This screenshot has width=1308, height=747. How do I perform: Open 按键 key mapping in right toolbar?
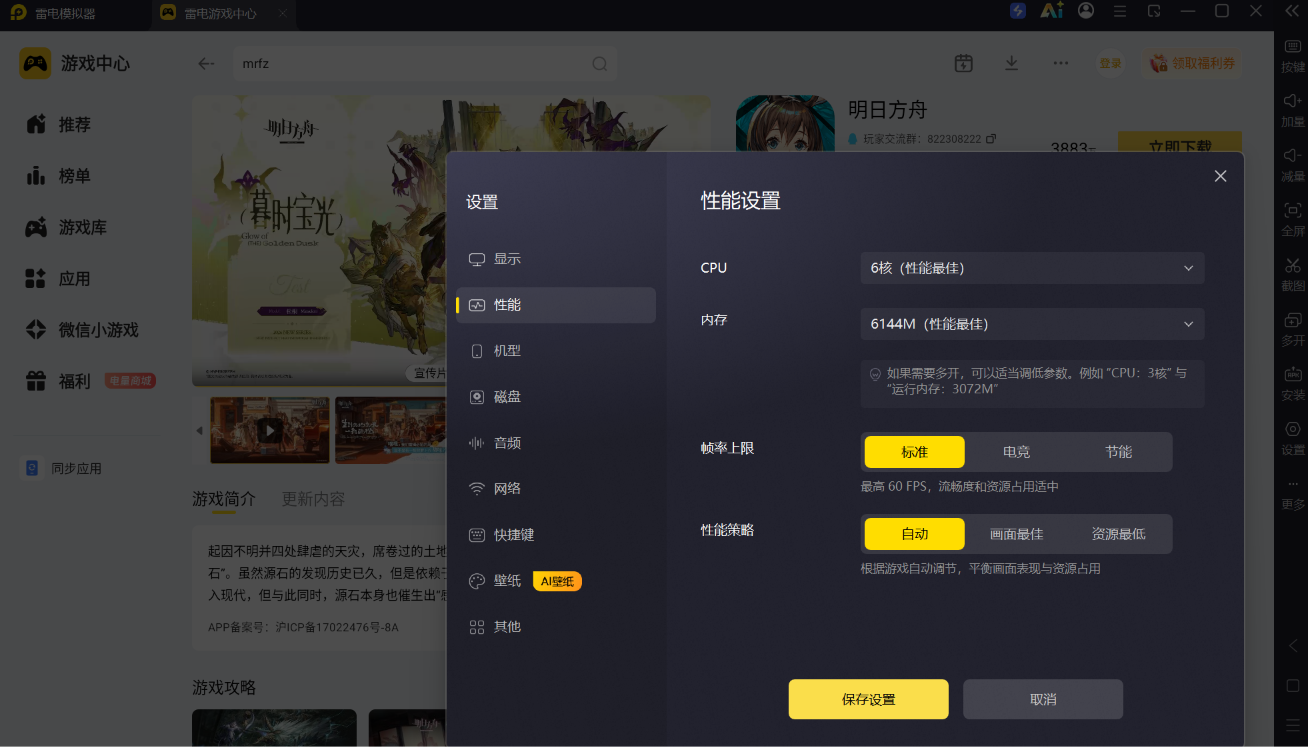pos(1293,56)
